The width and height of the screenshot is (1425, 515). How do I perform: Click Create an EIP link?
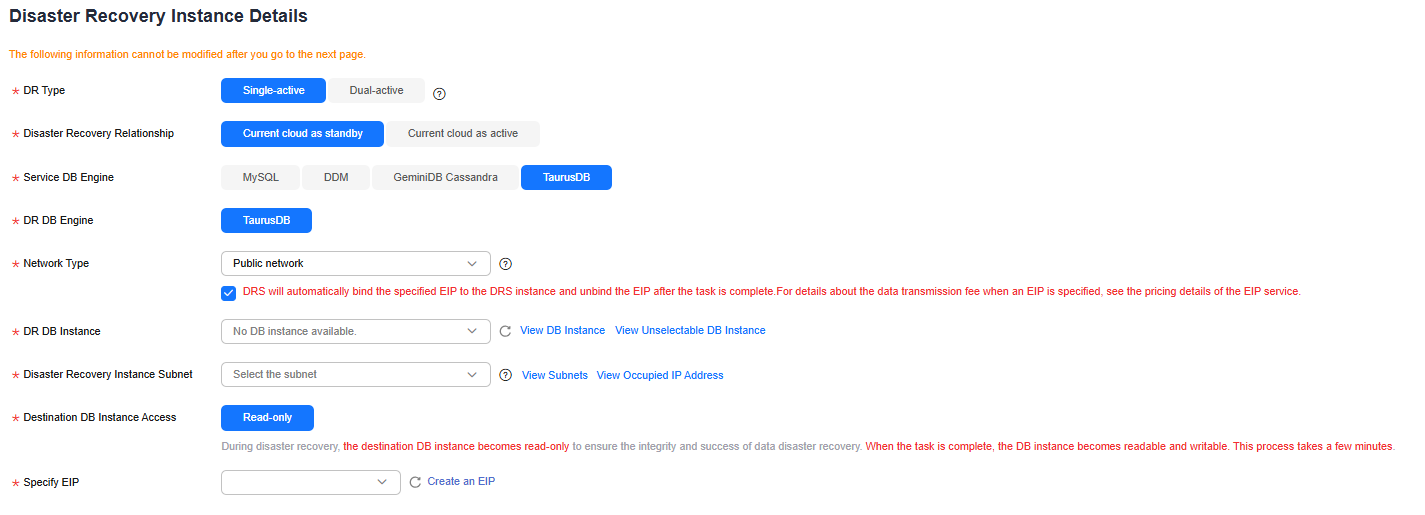pos(461,482)
